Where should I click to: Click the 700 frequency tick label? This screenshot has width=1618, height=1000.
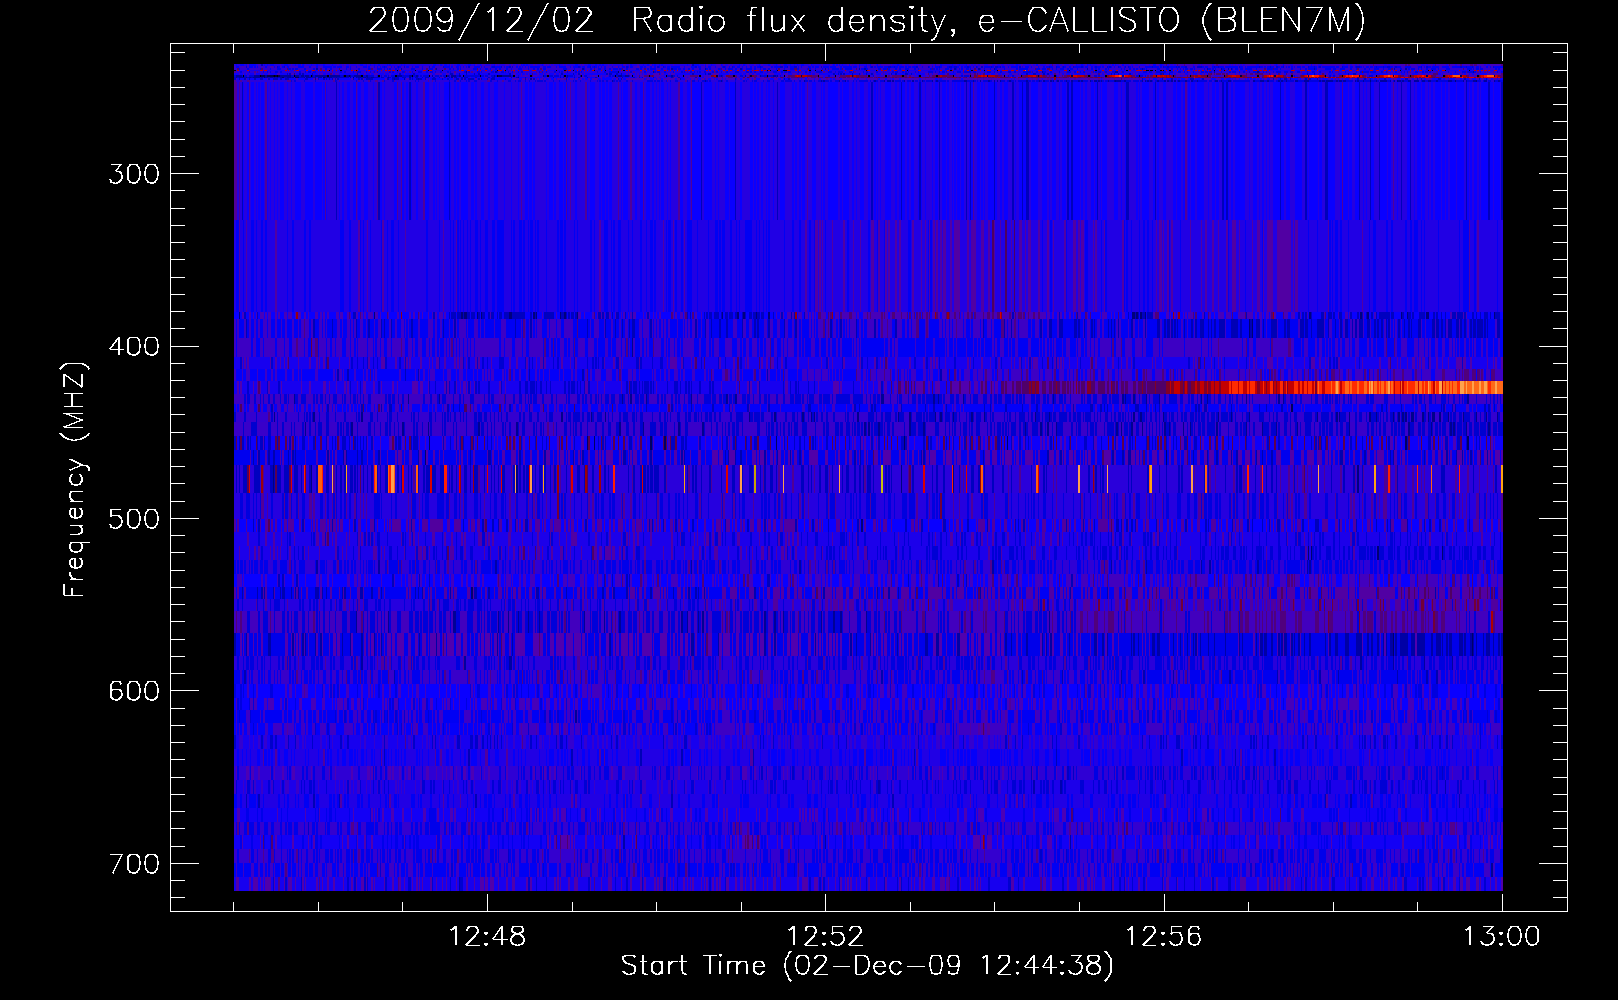click(x=134, y=864)
